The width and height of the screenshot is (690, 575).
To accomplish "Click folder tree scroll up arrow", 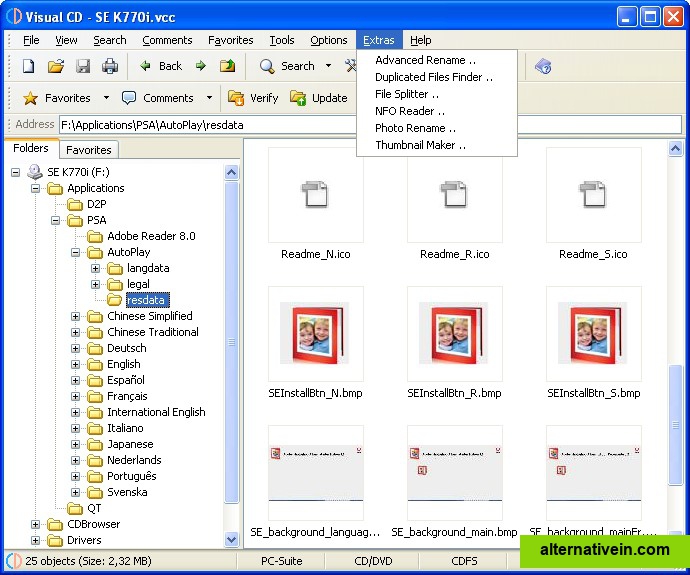I will (x=231, y=172).
